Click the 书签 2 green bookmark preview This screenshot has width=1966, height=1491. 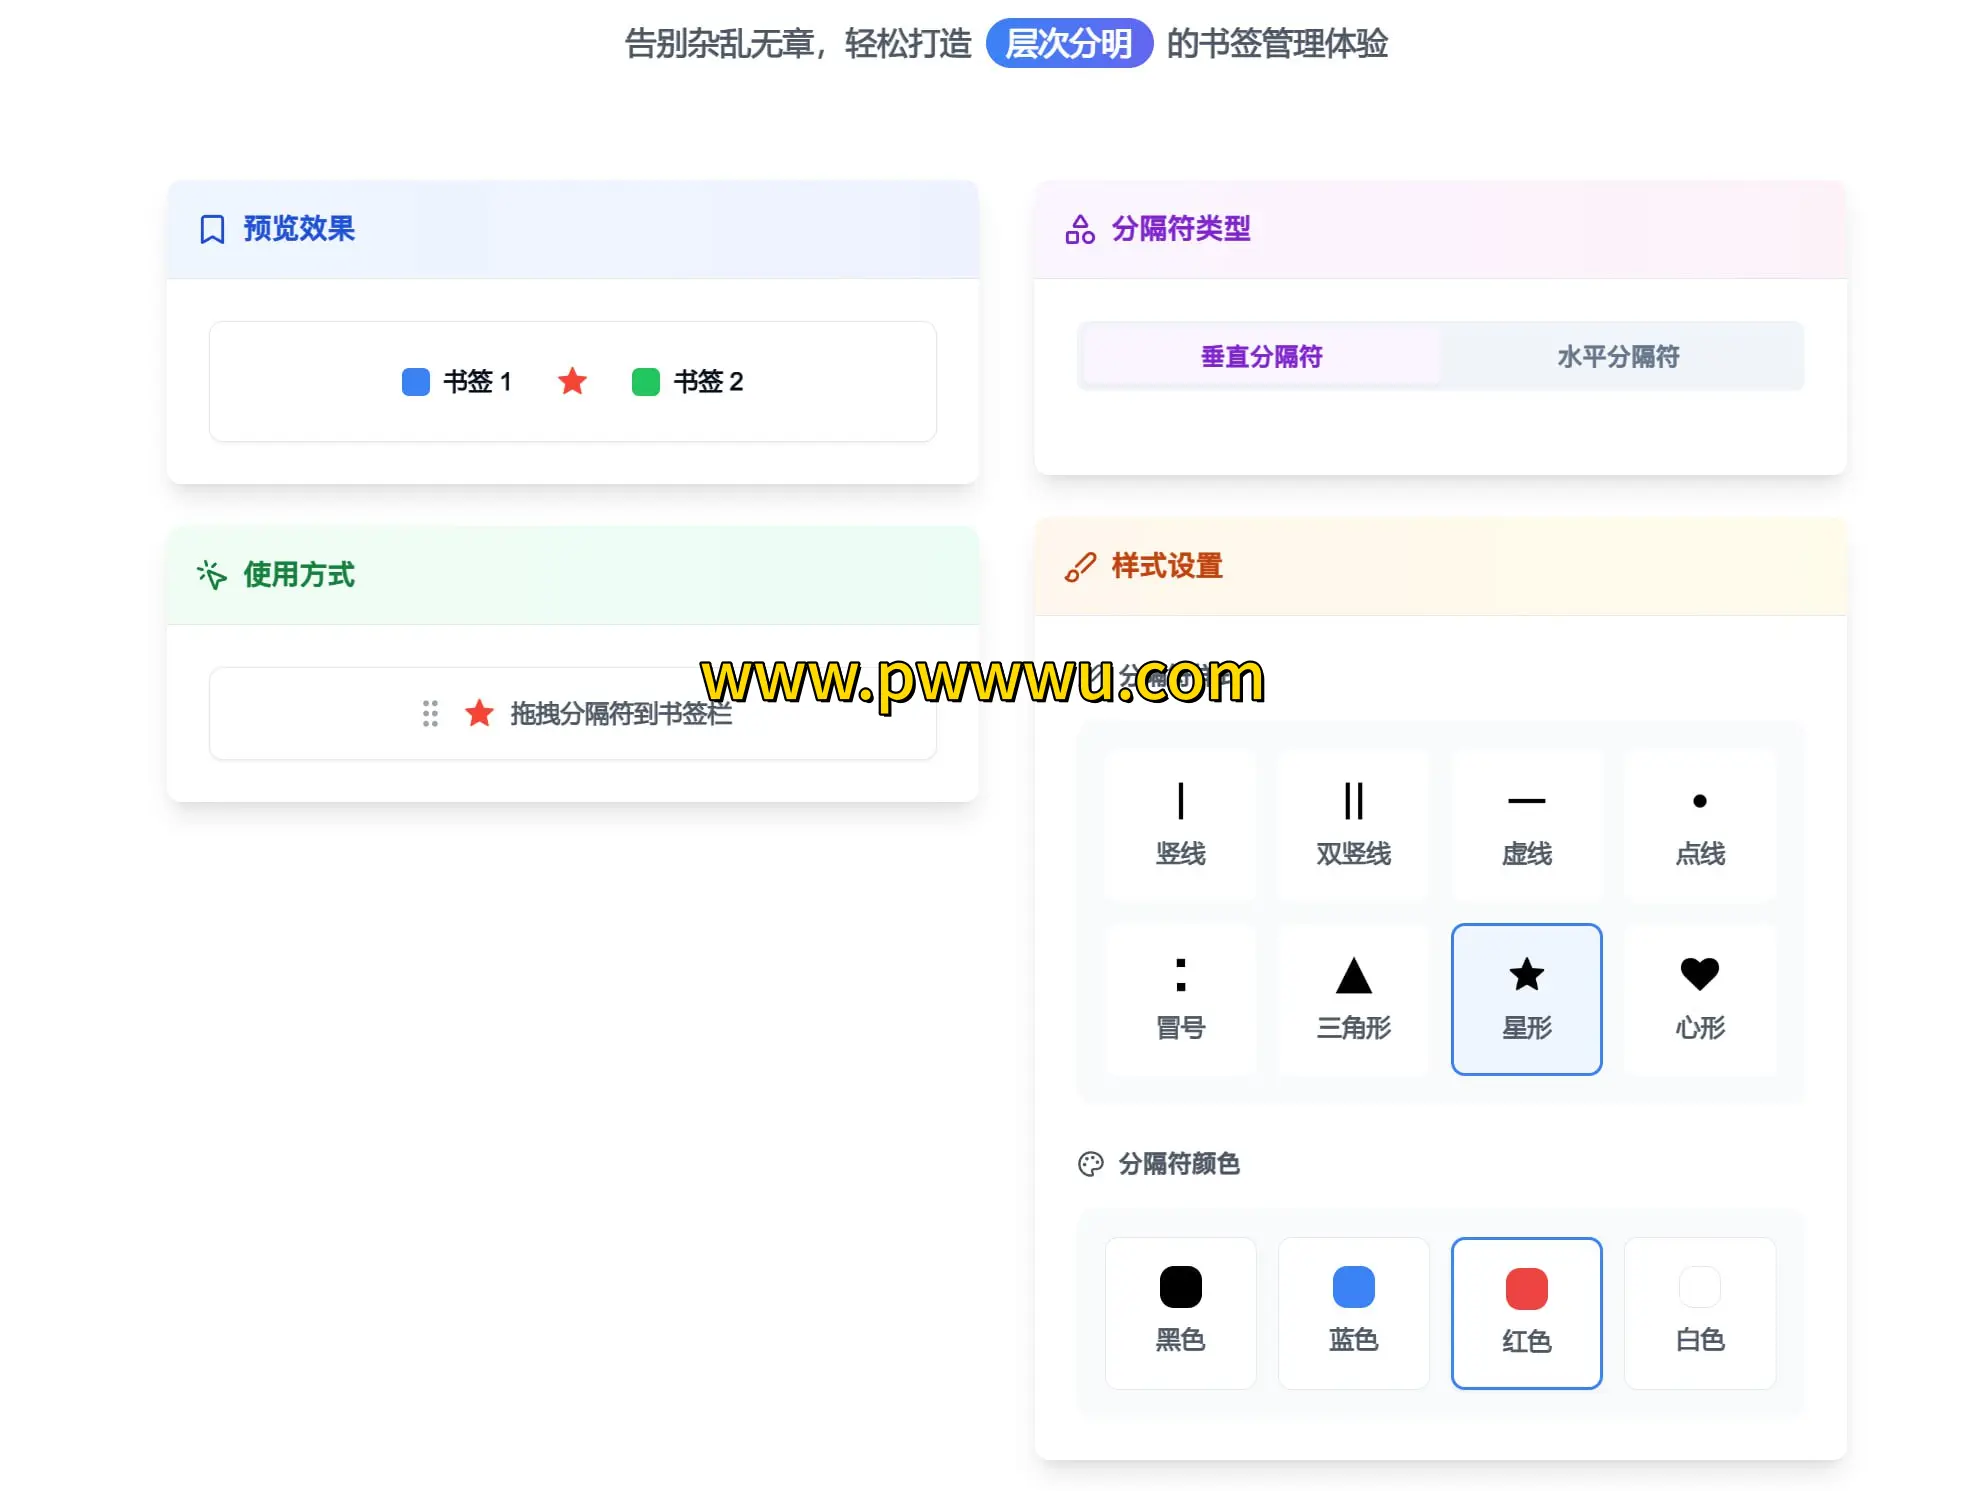pos(688,382)
